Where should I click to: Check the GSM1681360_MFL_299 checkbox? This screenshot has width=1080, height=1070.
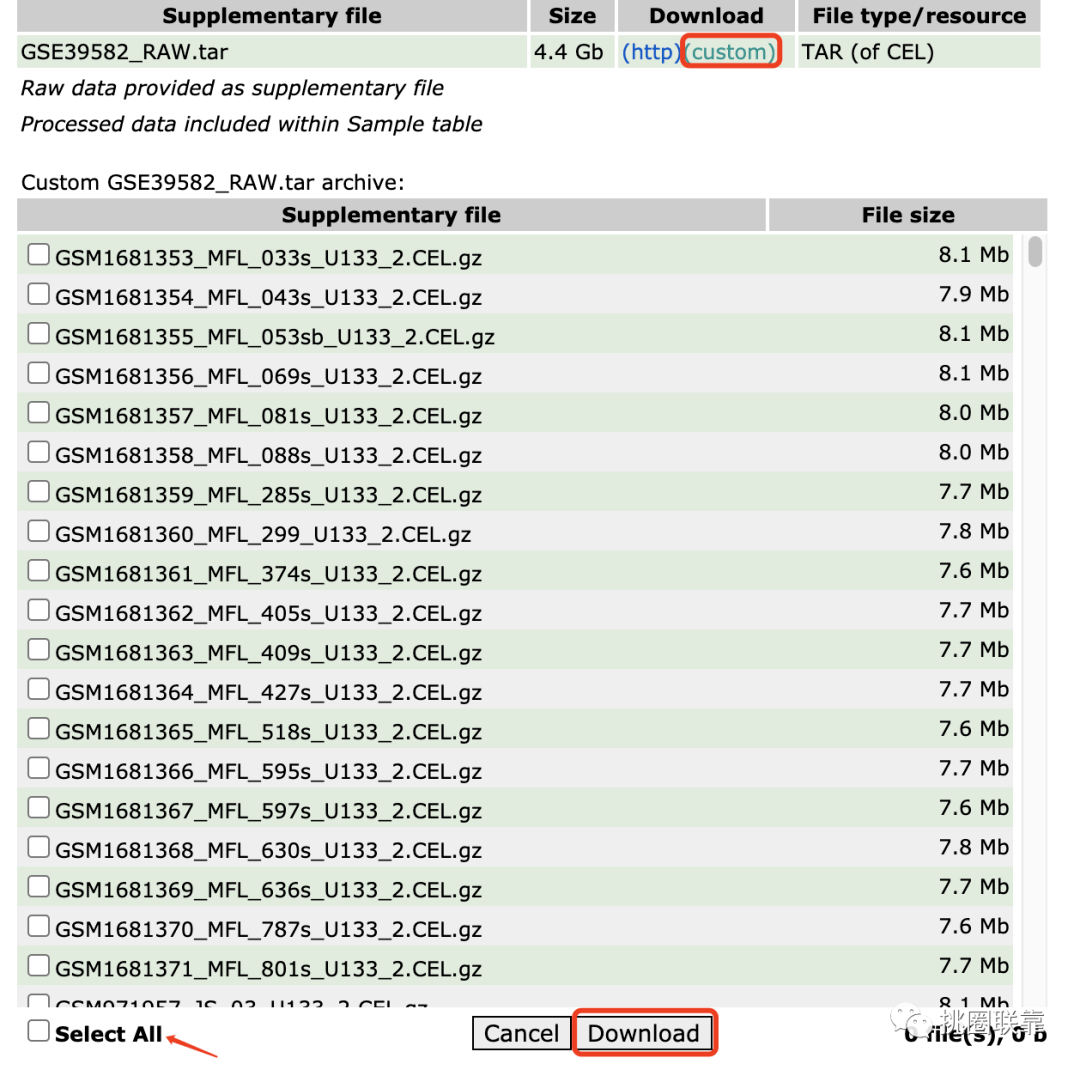click(x=39, y=531)
